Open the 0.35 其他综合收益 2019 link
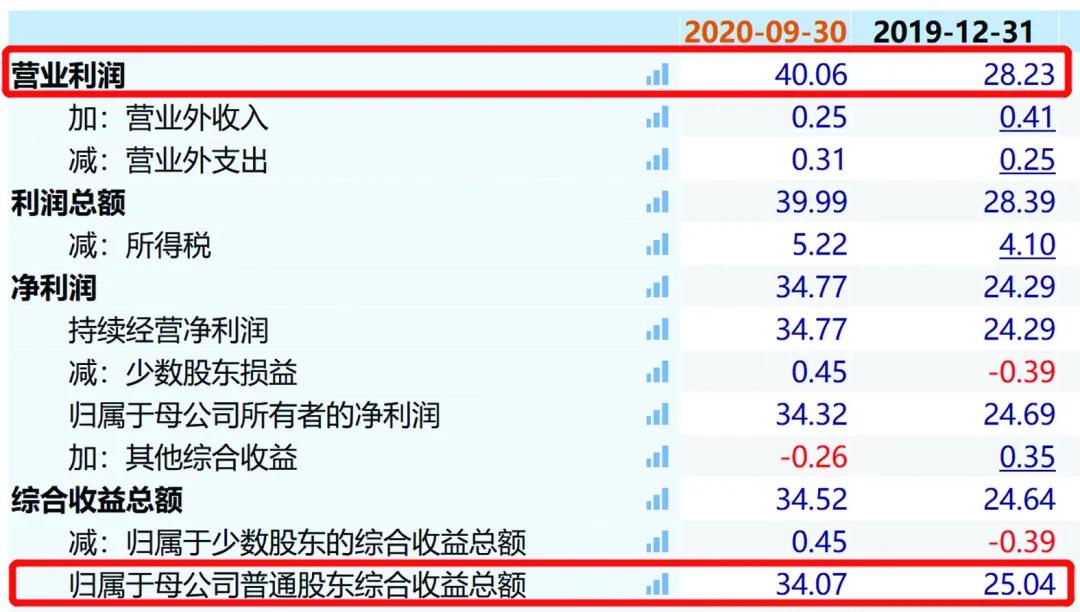Image resolution: width=1080 pixels, height=612 pixels. (x=1027, y=458)
